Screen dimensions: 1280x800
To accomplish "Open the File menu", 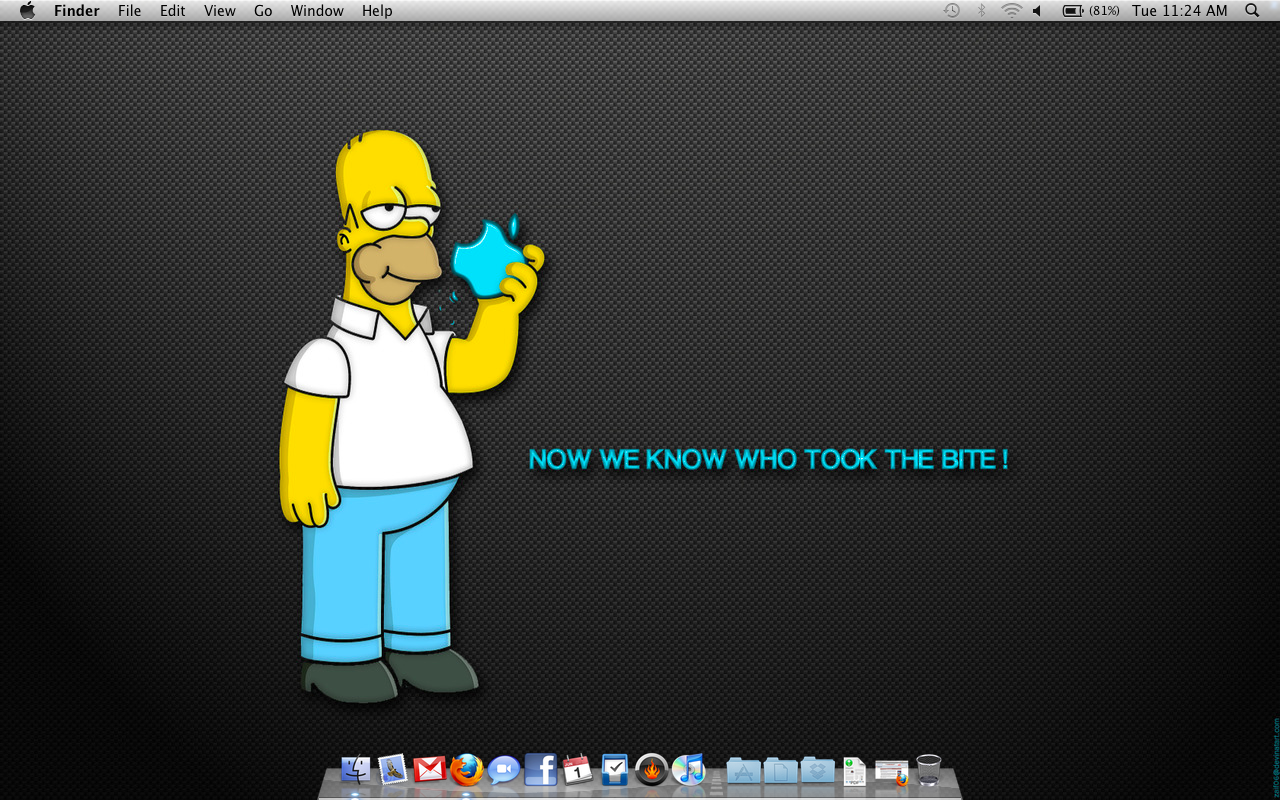I will (x=129, y=11).
